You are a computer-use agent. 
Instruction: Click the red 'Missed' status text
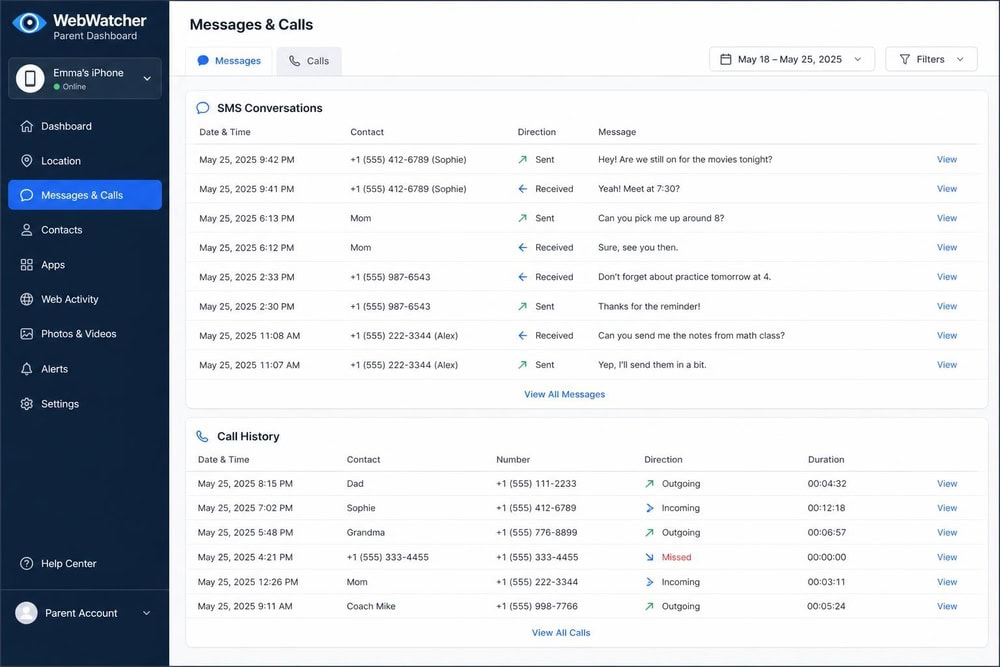676,557
